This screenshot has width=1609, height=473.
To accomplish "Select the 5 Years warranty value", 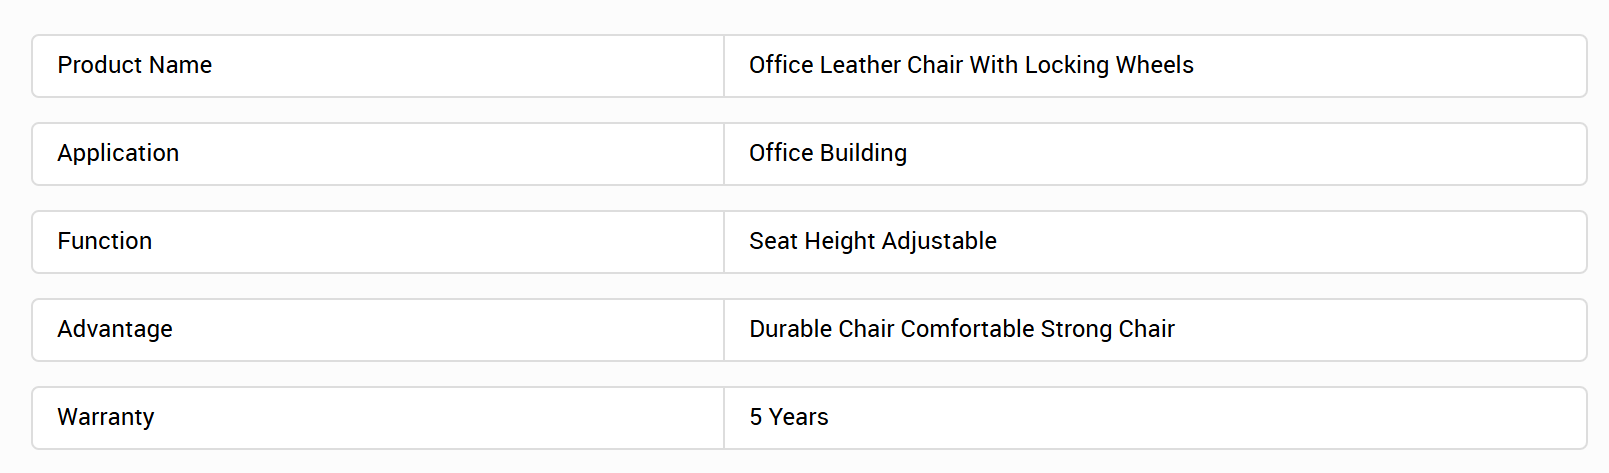I will pos(789,417).
